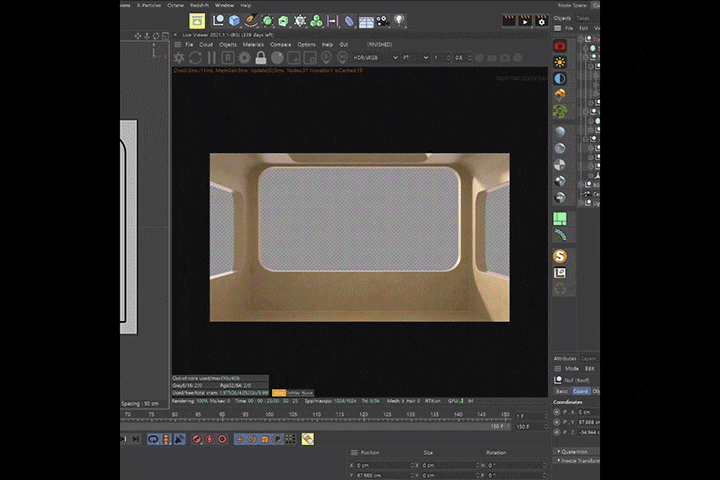
Task: Click the Cube primitive icon in top toolbar
Action: (234, 21)
